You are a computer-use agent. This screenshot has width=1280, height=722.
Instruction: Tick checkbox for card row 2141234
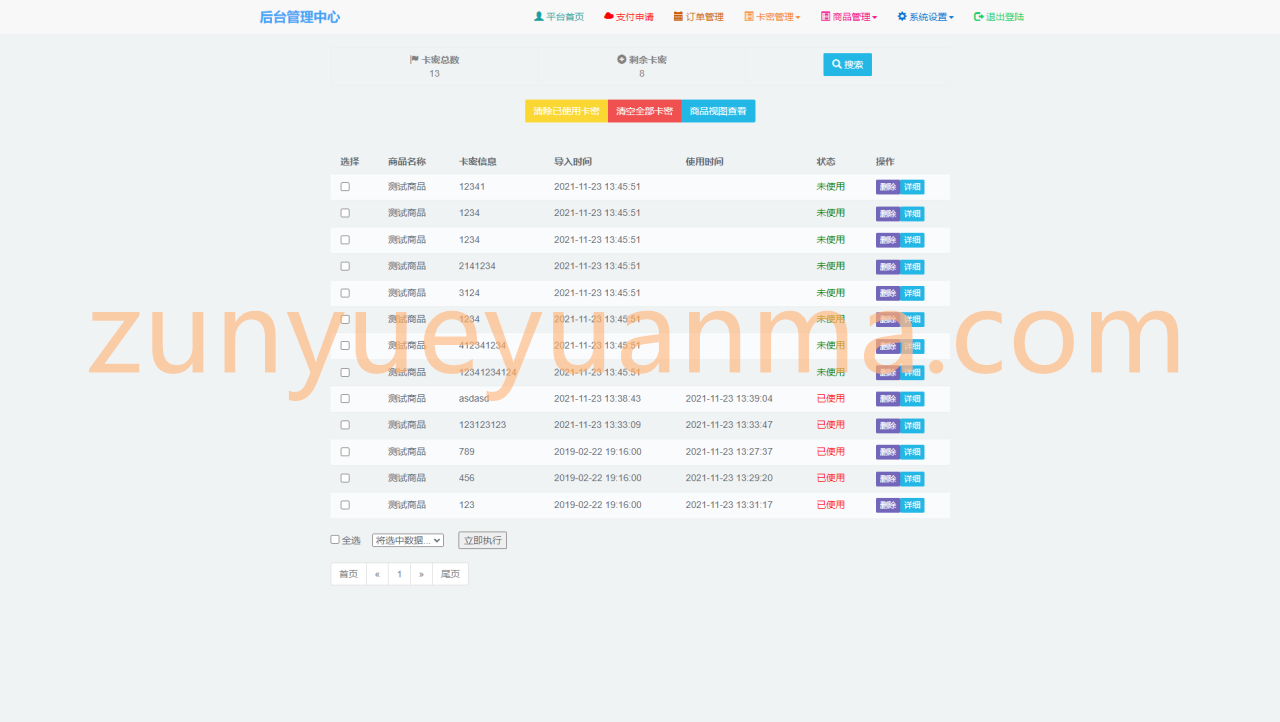click(345, 266)
